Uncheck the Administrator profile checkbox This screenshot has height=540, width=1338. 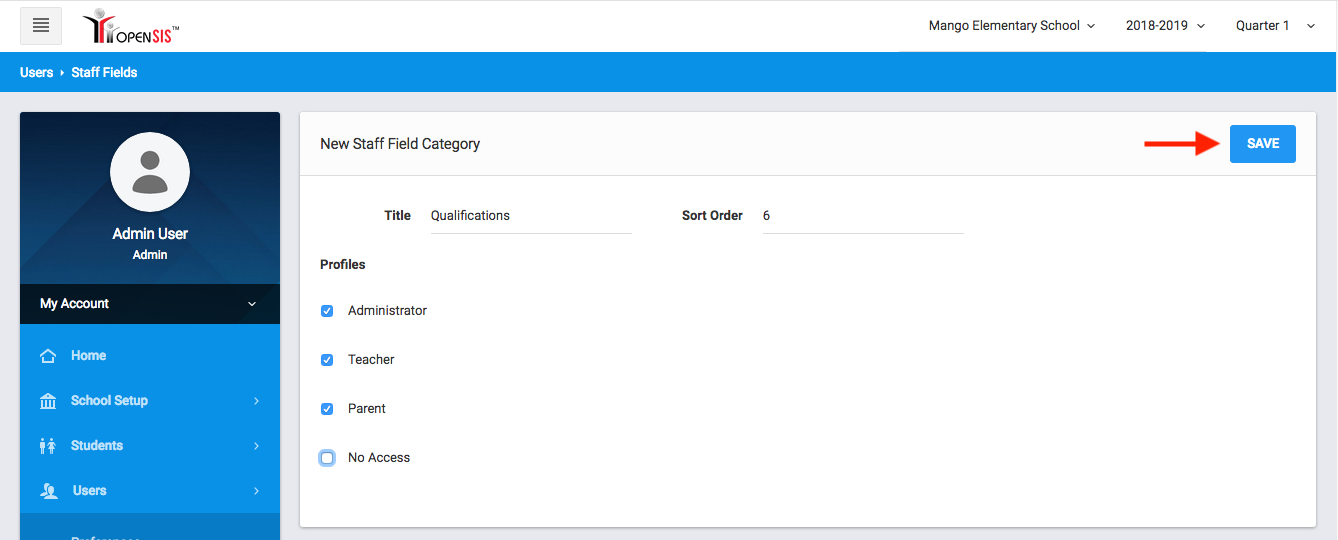point(327,311)
